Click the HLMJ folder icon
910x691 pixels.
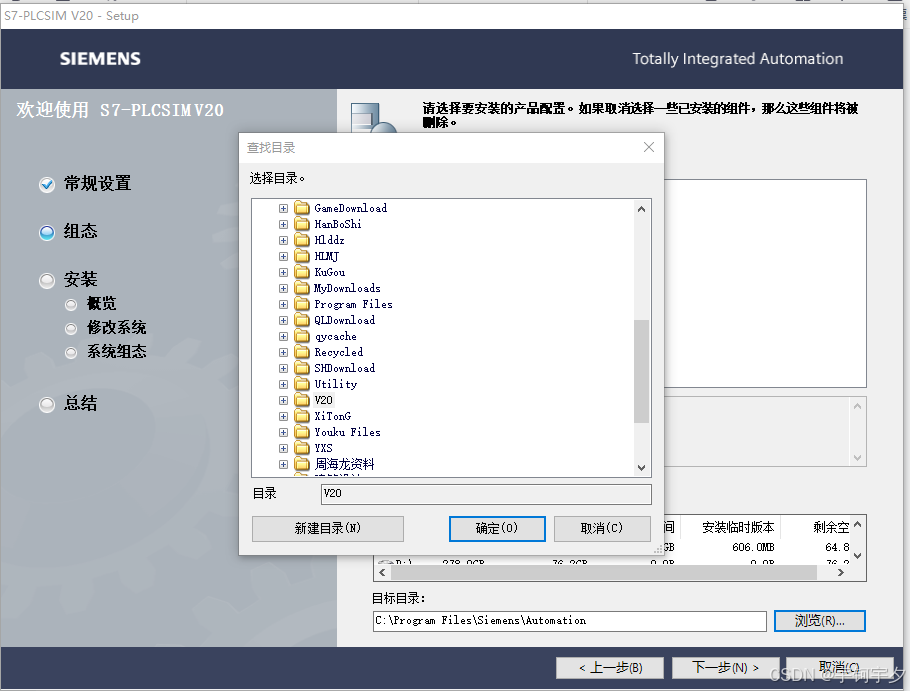coord(302,256)
